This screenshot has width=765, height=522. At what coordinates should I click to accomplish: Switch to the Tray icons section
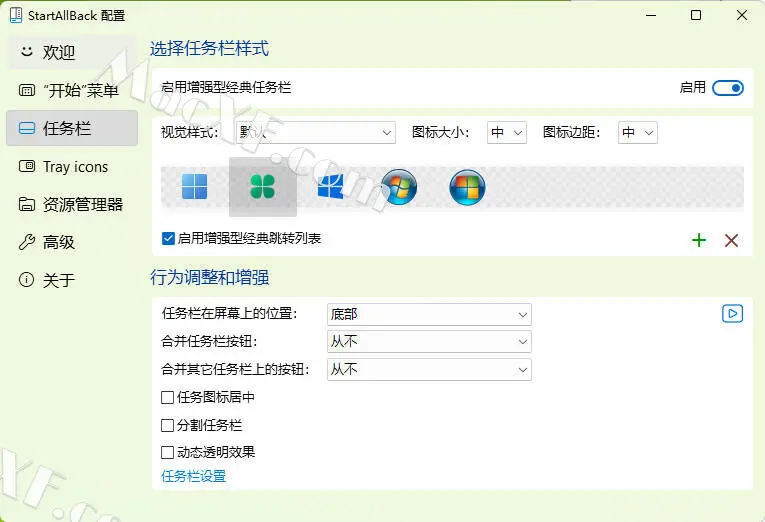point(72,166)
